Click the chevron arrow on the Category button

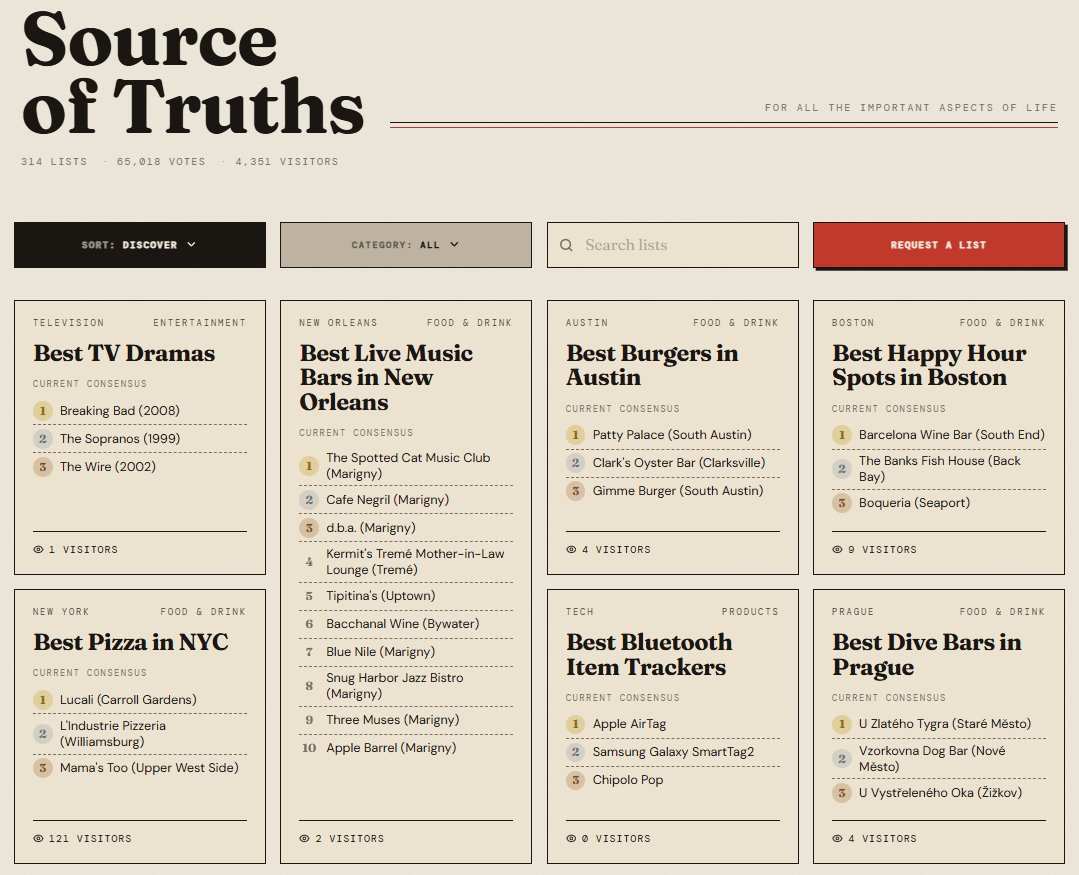tap(454, 244)
